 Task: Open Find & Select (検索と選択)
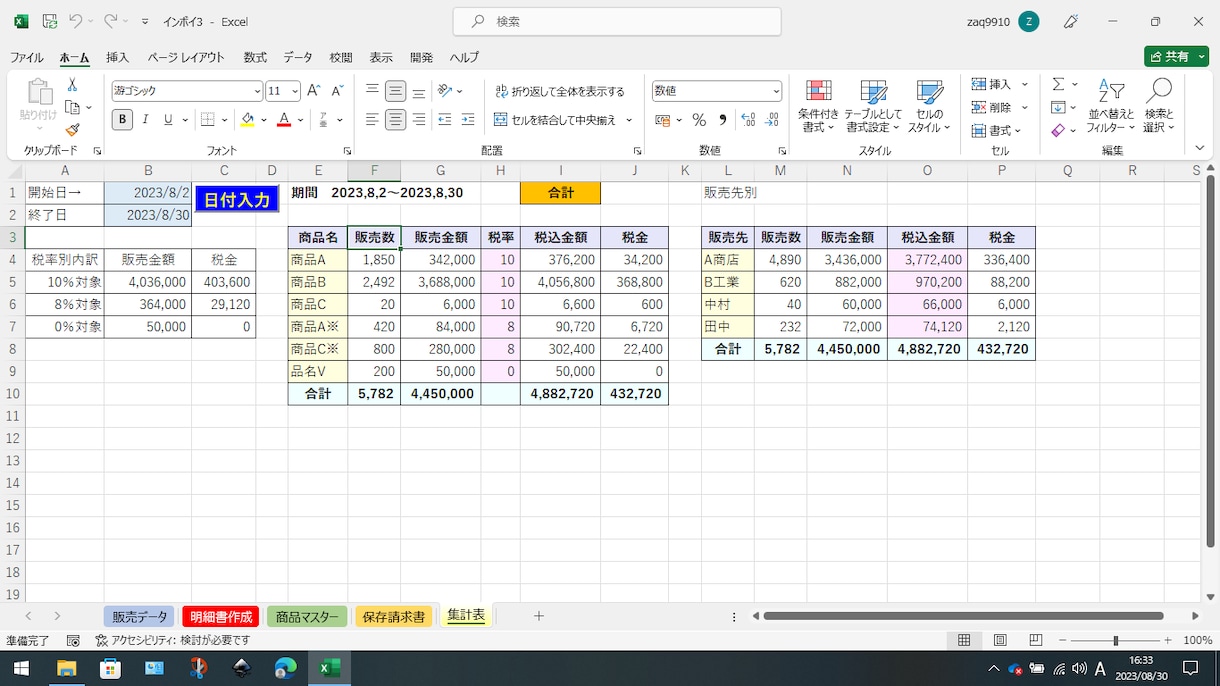tap(1159, 107)
